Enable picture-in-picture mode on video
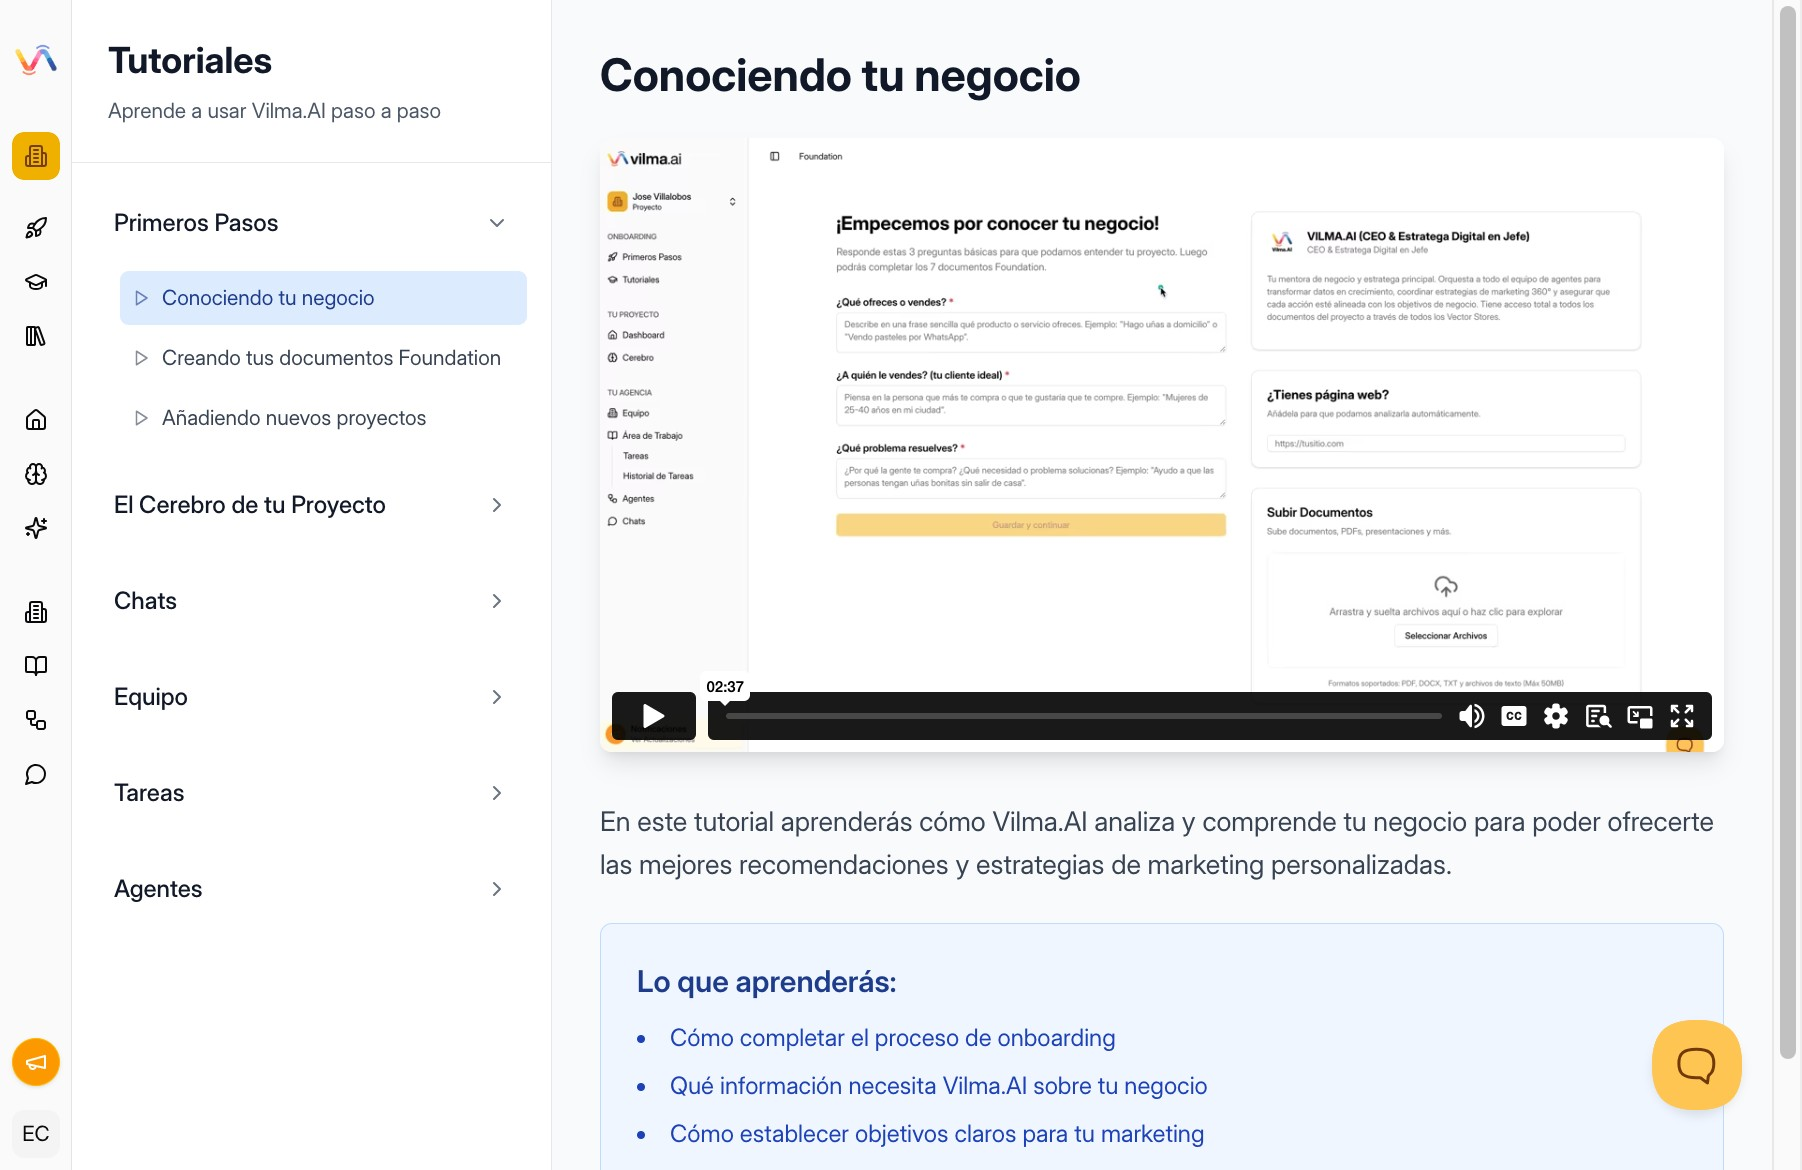 click(x=1640, y=716)
